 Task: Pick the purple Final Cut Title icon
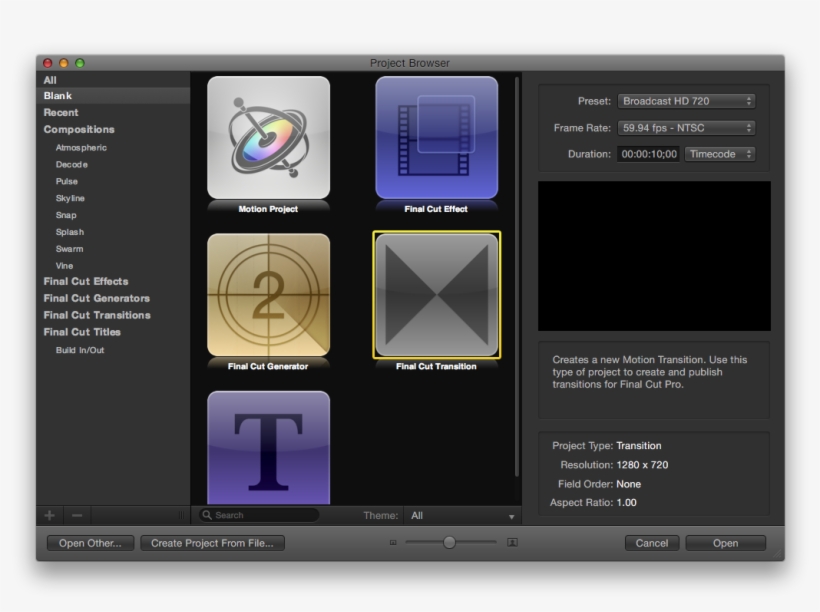pos(268,447)
